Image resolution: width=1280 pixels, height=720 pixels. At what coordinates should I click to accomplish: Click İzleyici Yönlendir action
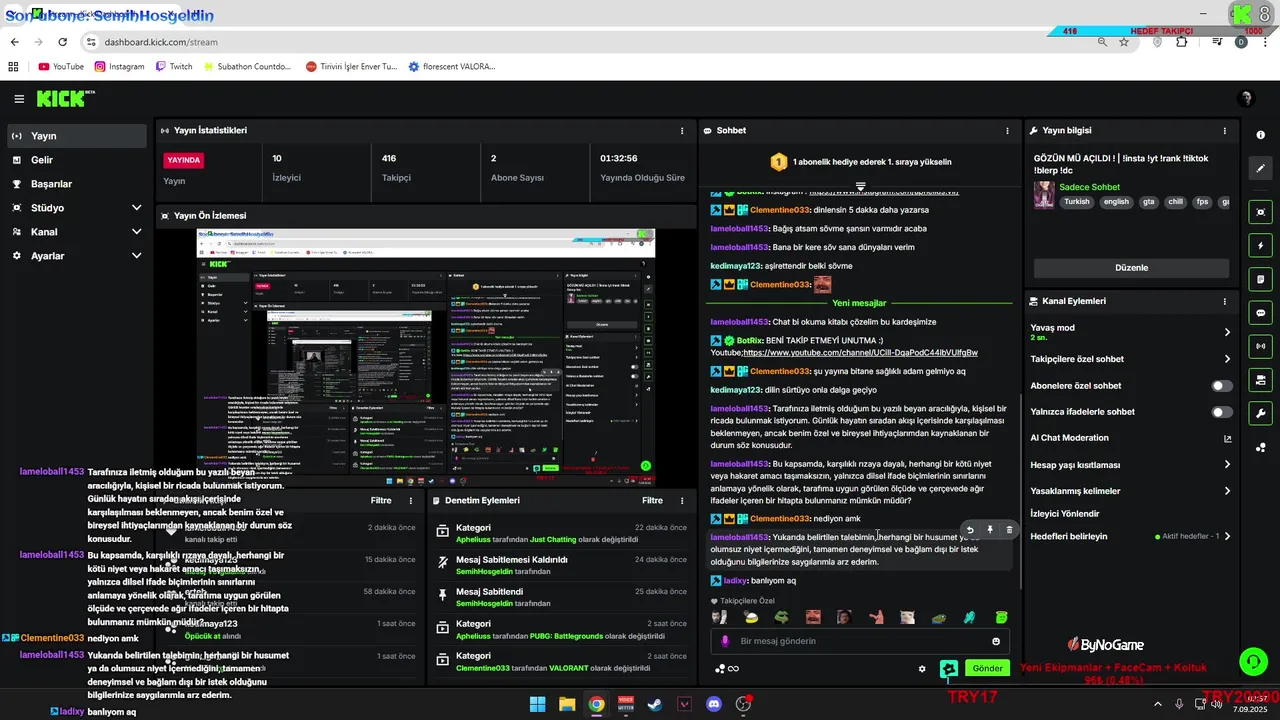(1065, 514)
